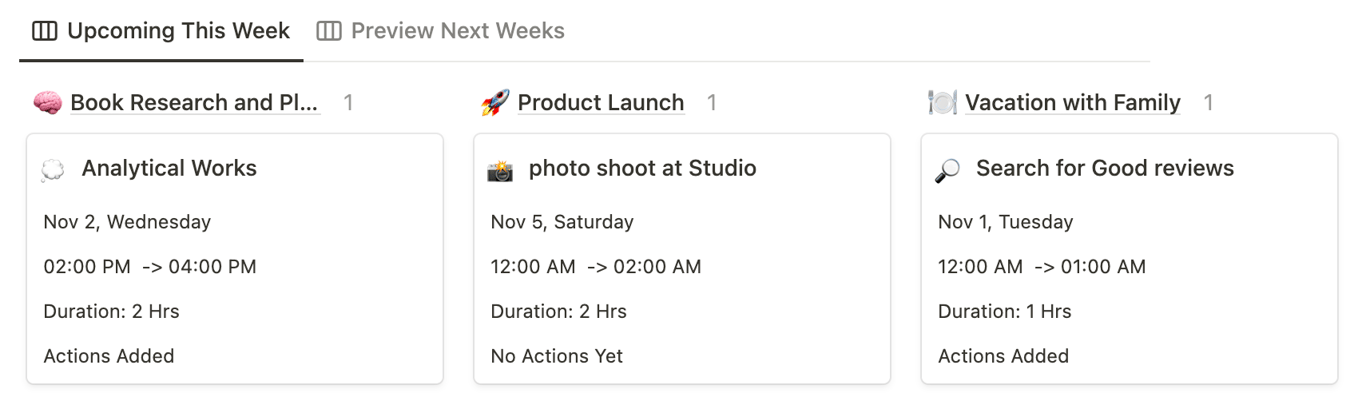Click the Nov 5, Saturday date field
The width and height of the screenshot is (1366, 409).
[562, 222]
